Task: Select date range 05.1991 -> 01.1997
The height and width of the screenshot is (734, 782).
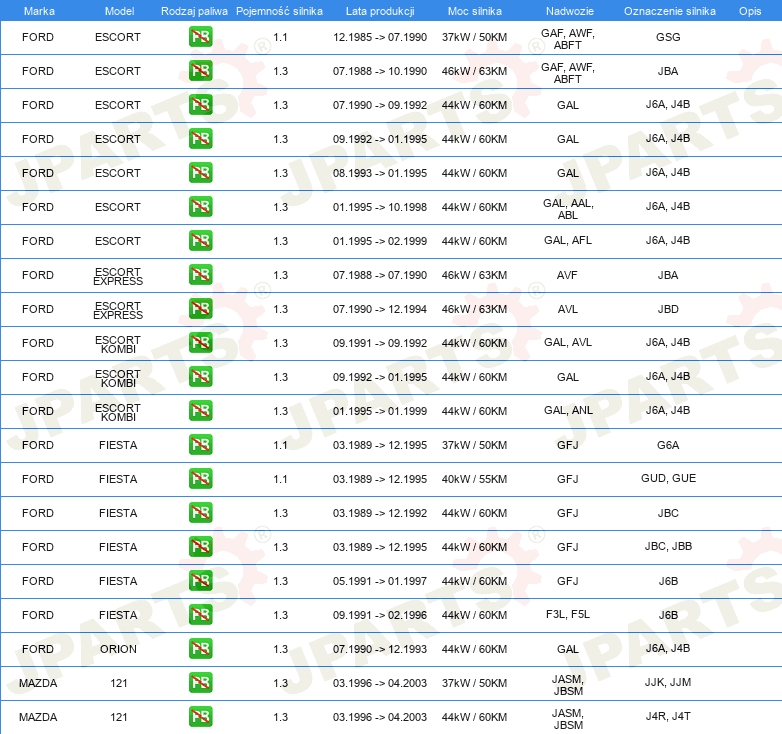Action: pyautogui.click(x=380, y=581)
